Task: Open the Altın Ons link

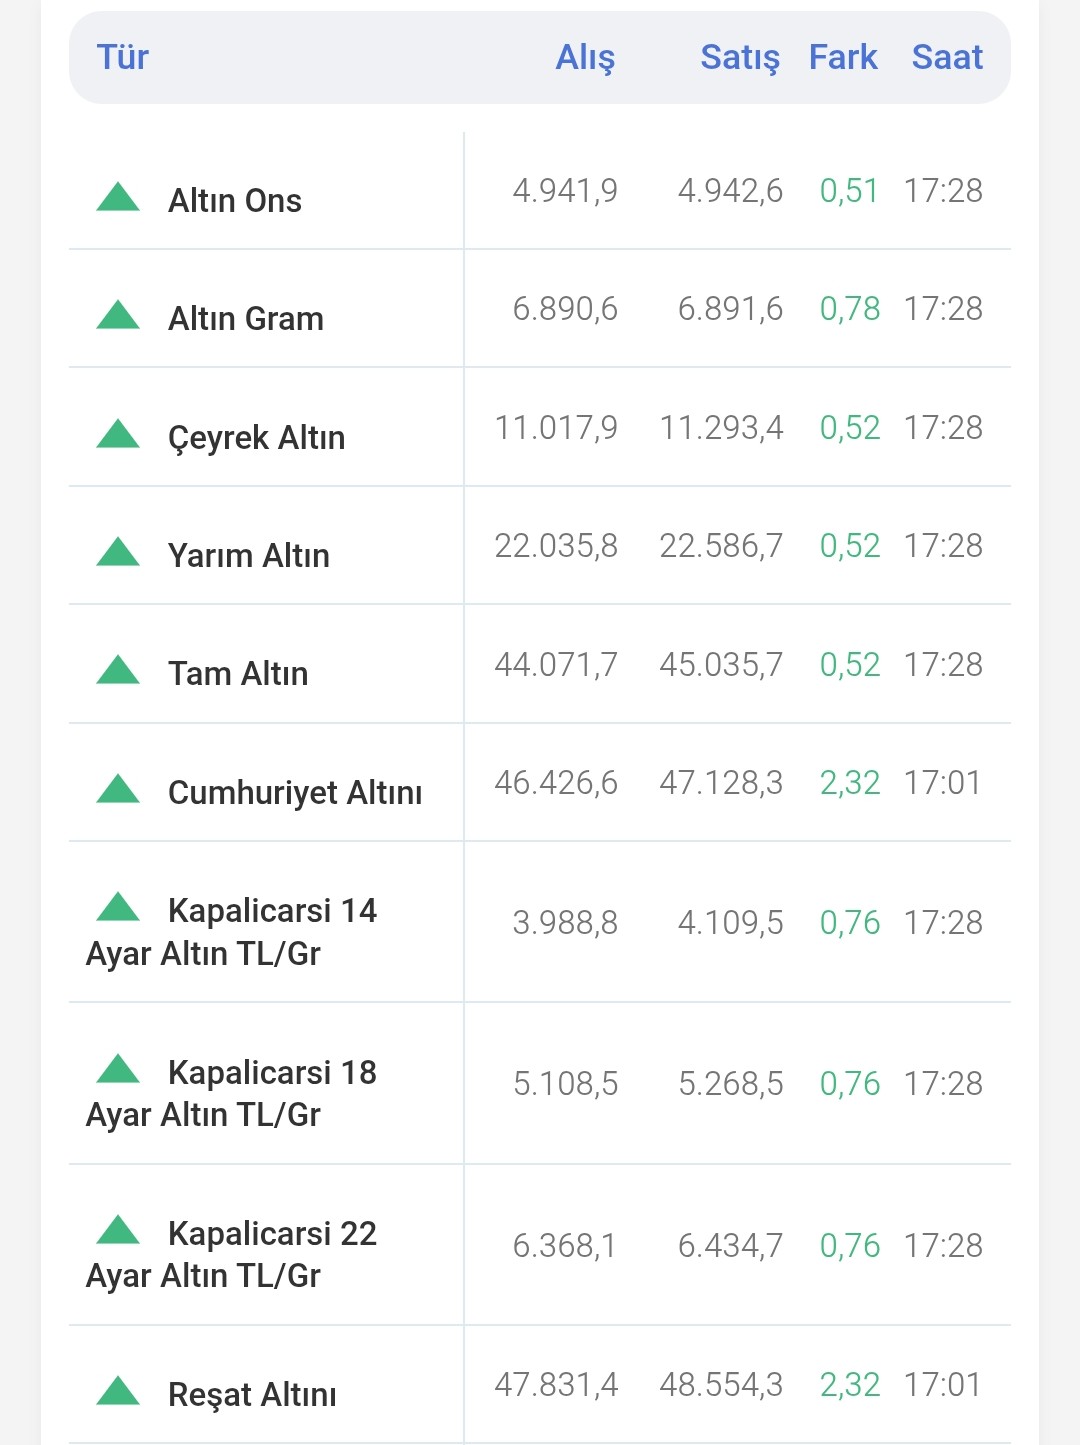Action: pyautogui.click(x=235, y=200)
